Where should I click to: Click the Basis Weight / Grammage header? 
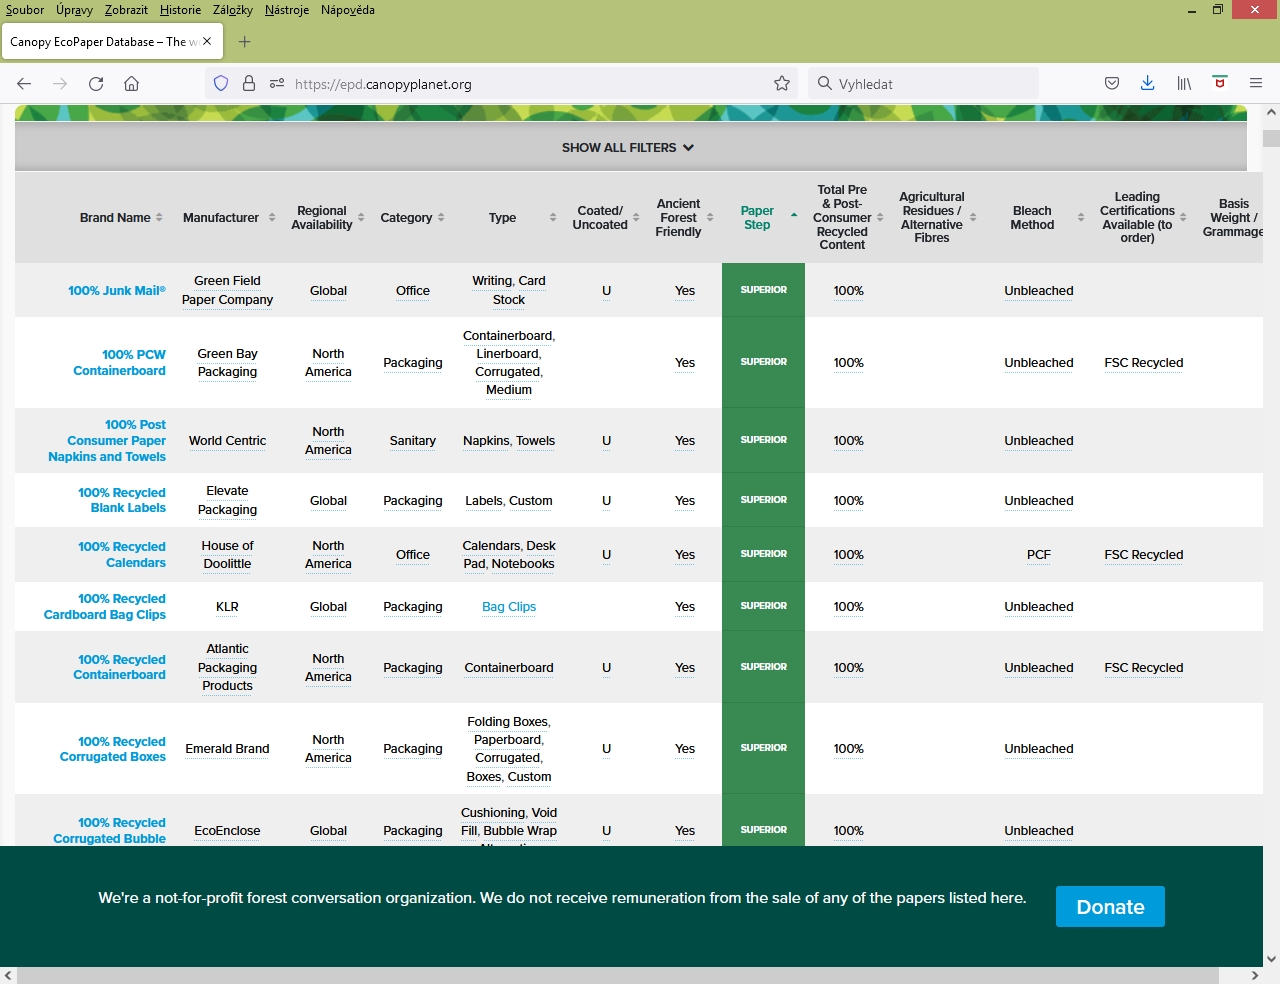tap(1234, 218)
